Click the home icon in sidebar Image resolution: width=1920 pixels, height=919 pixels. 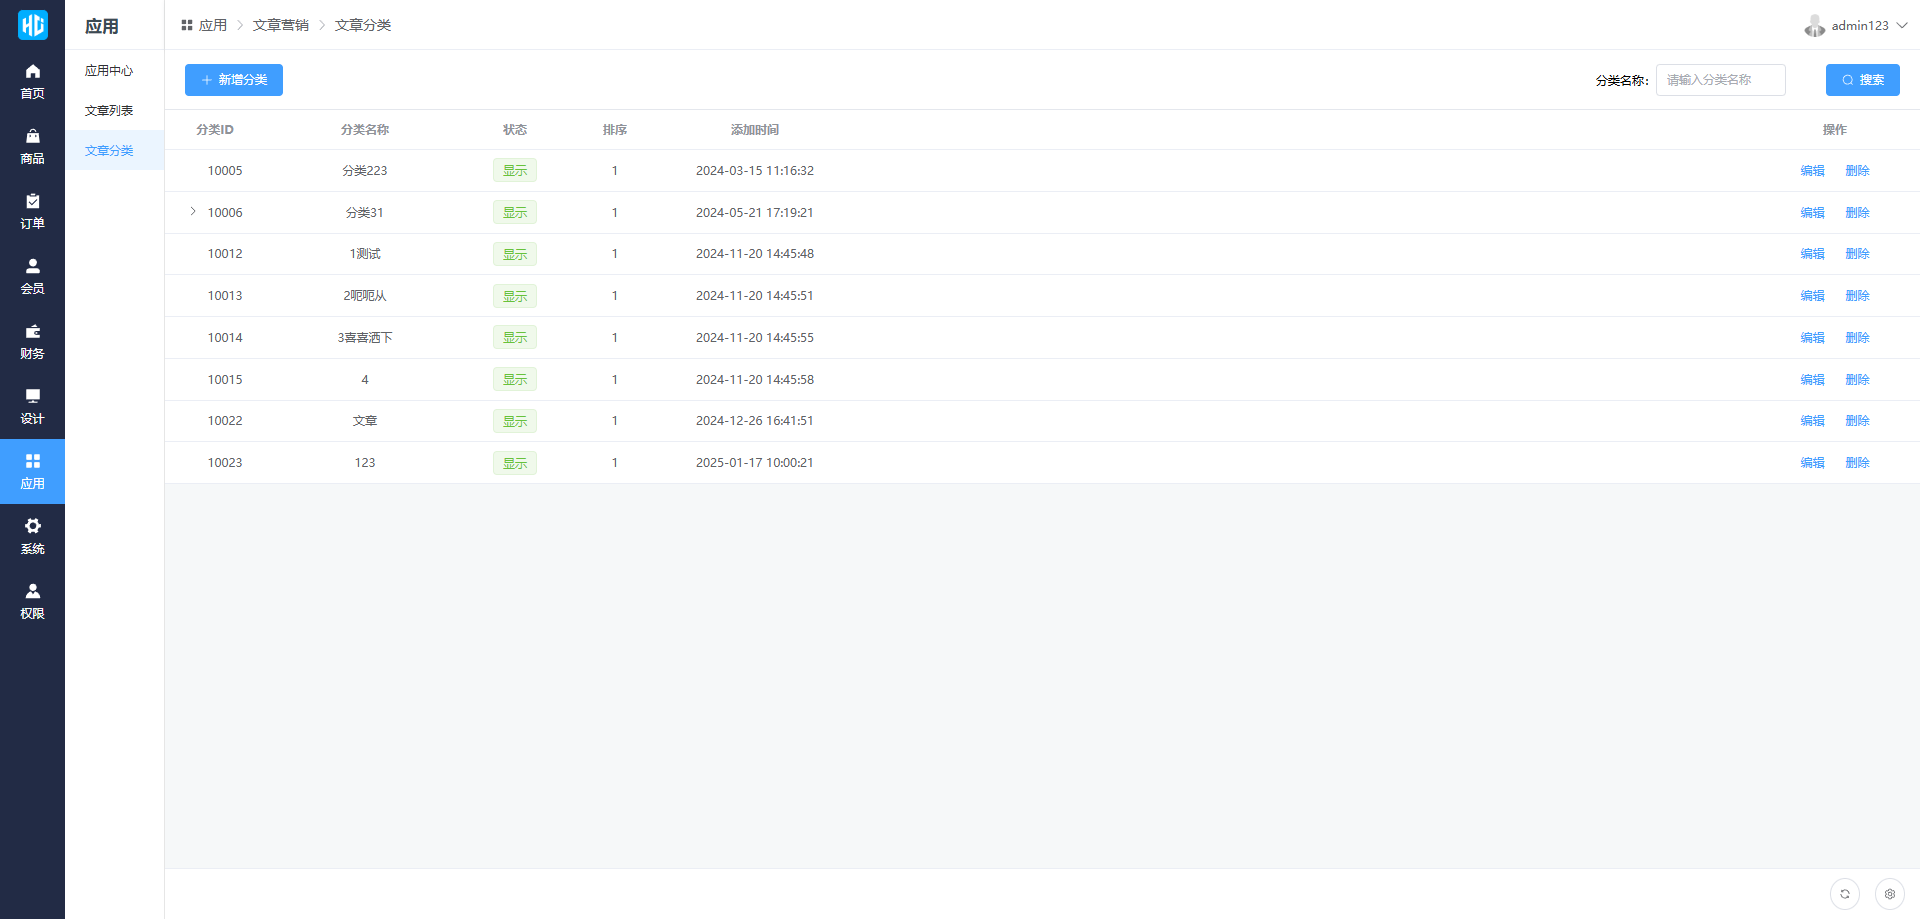tap(32, 72)
